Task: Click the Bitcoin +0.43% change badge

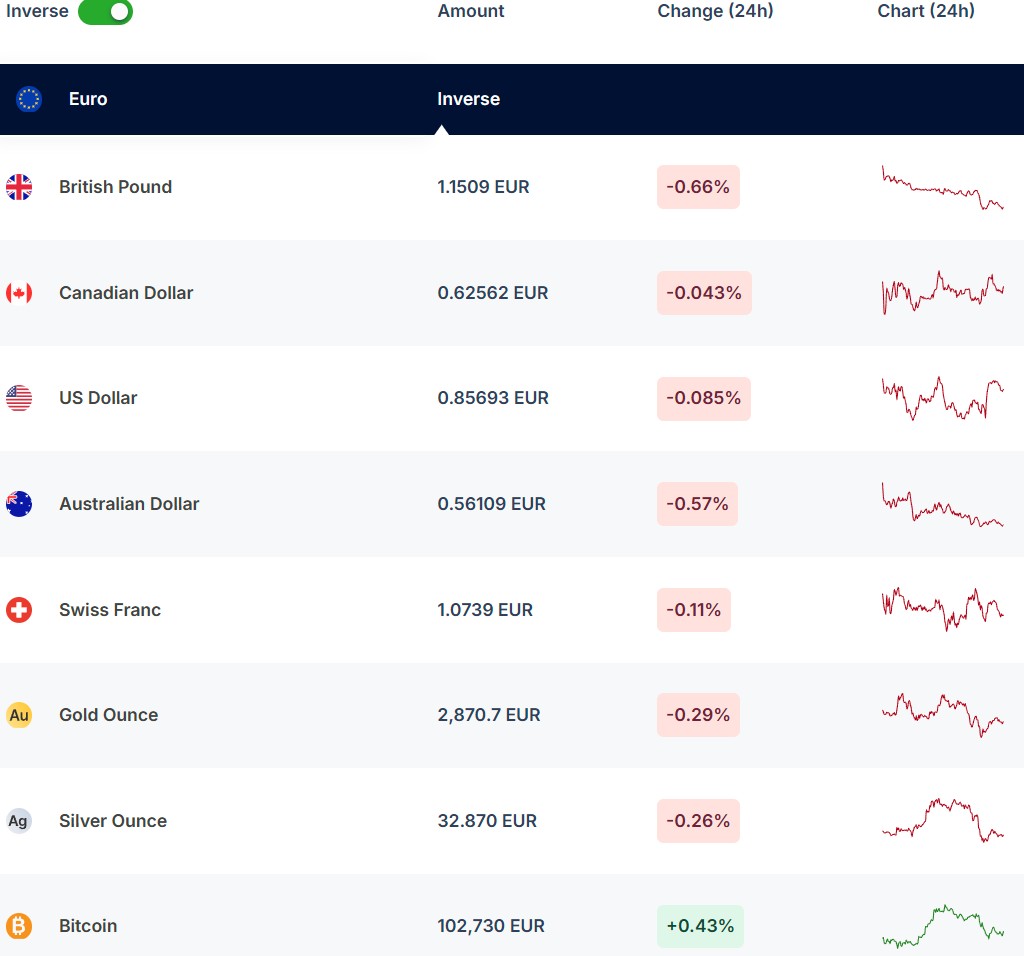Action: pyautogui.click(x=700, y=926)
